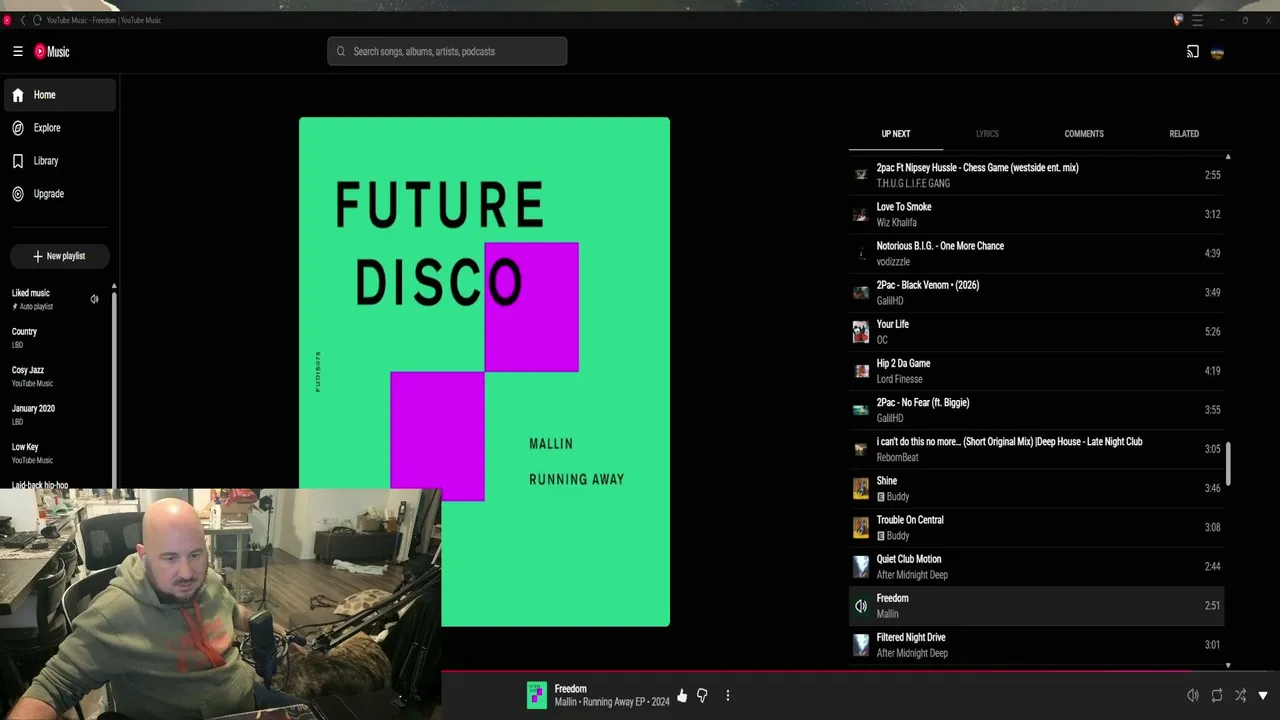Play 'Your Life' by OC
The width and height of the screenshot is (1280, 720).
(1036, 332)
